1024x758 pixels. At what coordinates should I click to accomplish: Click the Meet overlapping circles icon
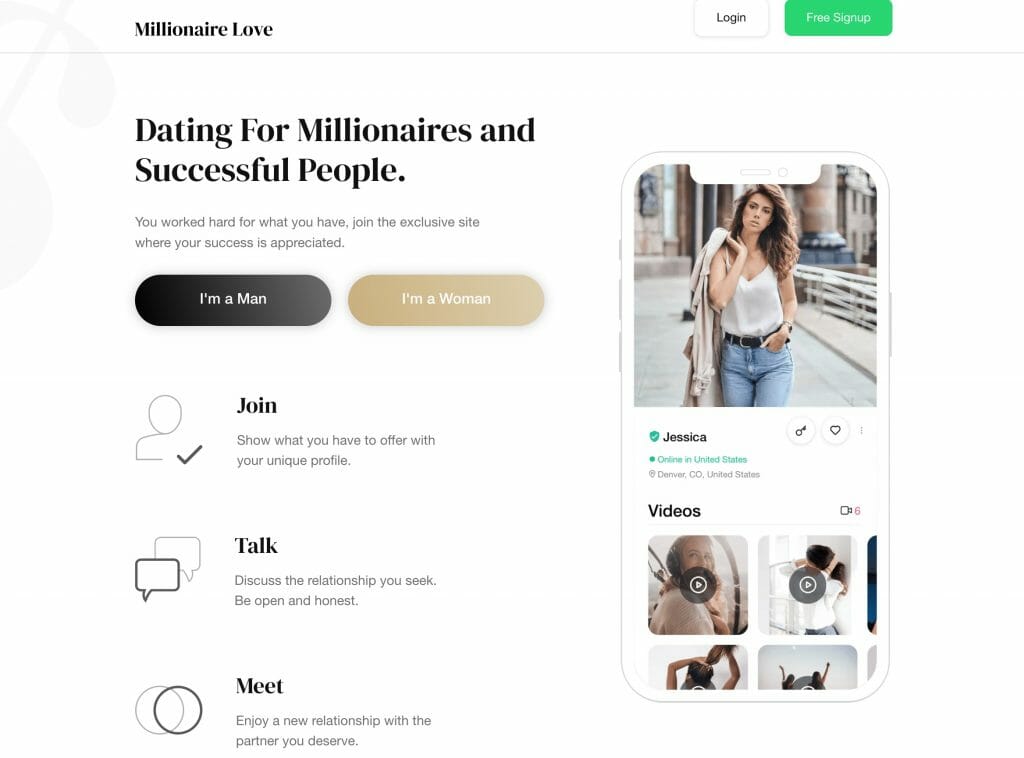168,710
